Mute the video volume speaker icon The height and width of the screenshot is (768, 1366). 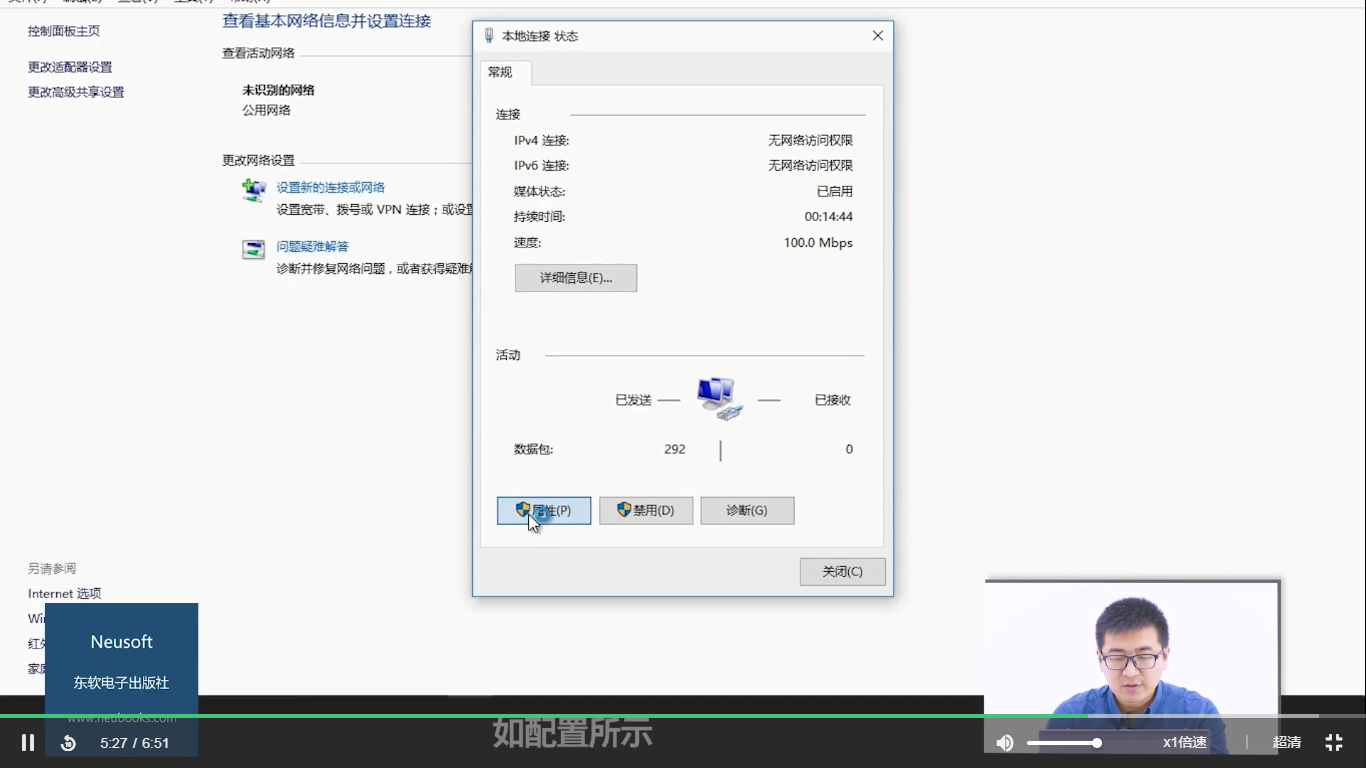[x=1005, y=743]
